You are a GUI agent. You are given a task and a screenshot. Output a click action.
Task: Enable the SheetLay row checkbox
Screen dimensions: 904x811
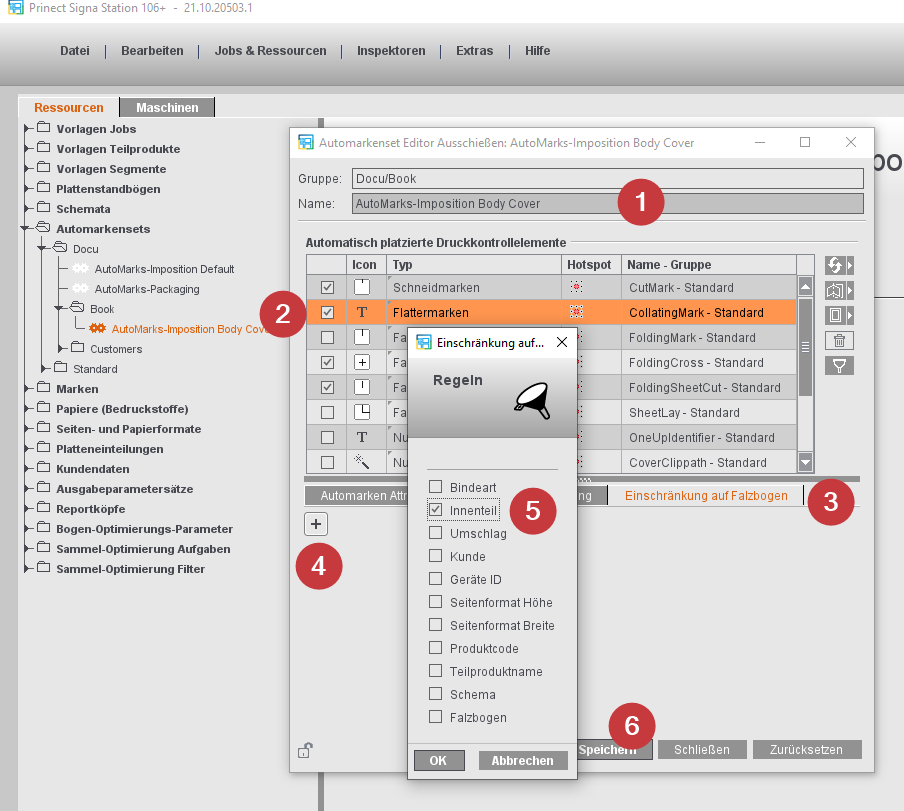click(327, 412)
